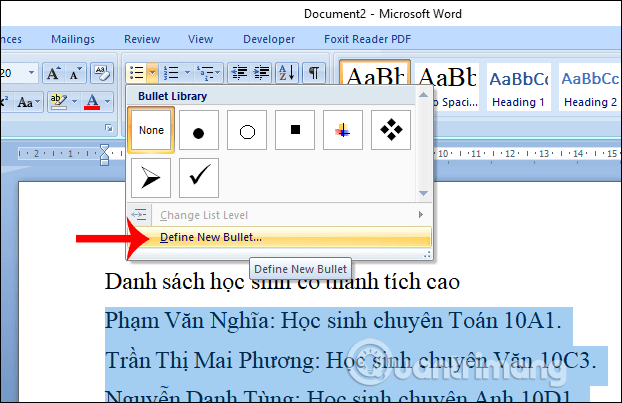Click the Increase Indent button
Image resolution: width=622 pixels, height=403 pixels.
coord(261,73)
